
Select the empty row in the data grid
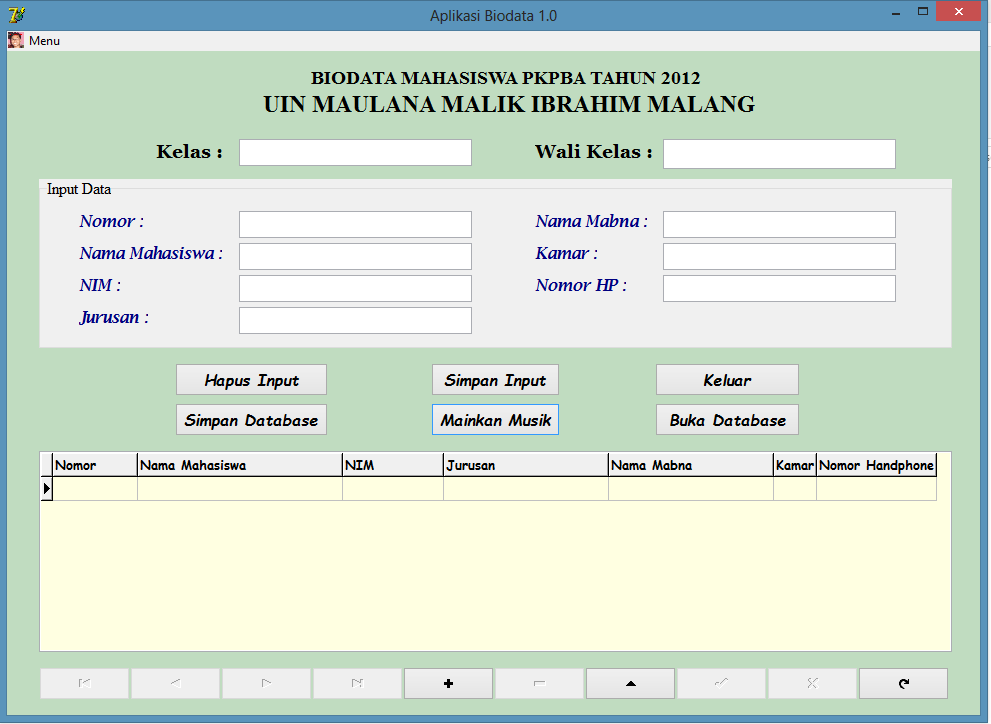(x=400, y=487)
